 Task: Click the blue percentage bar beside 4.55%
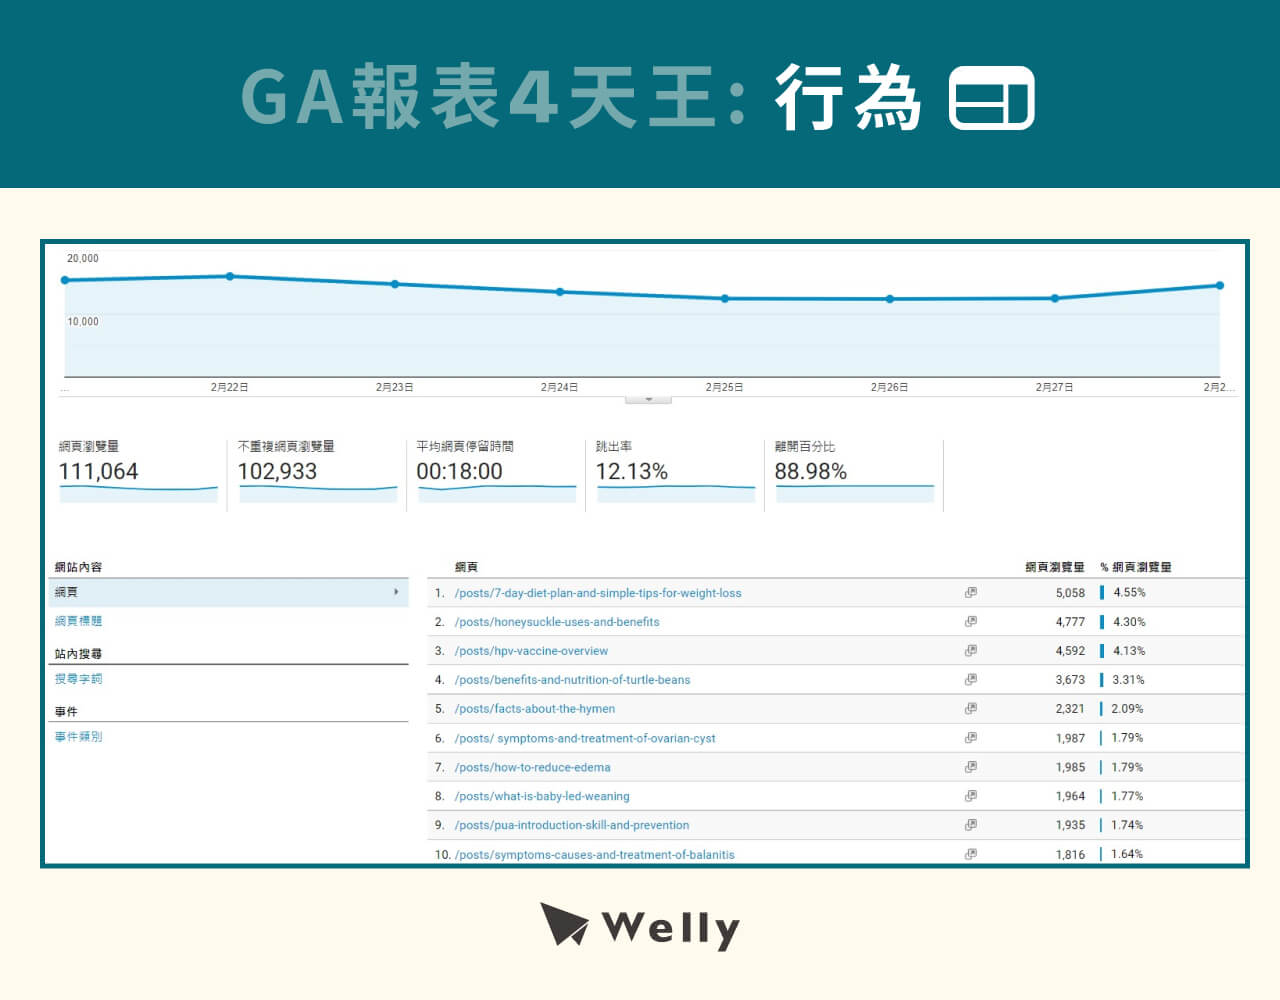(1103, 592)
